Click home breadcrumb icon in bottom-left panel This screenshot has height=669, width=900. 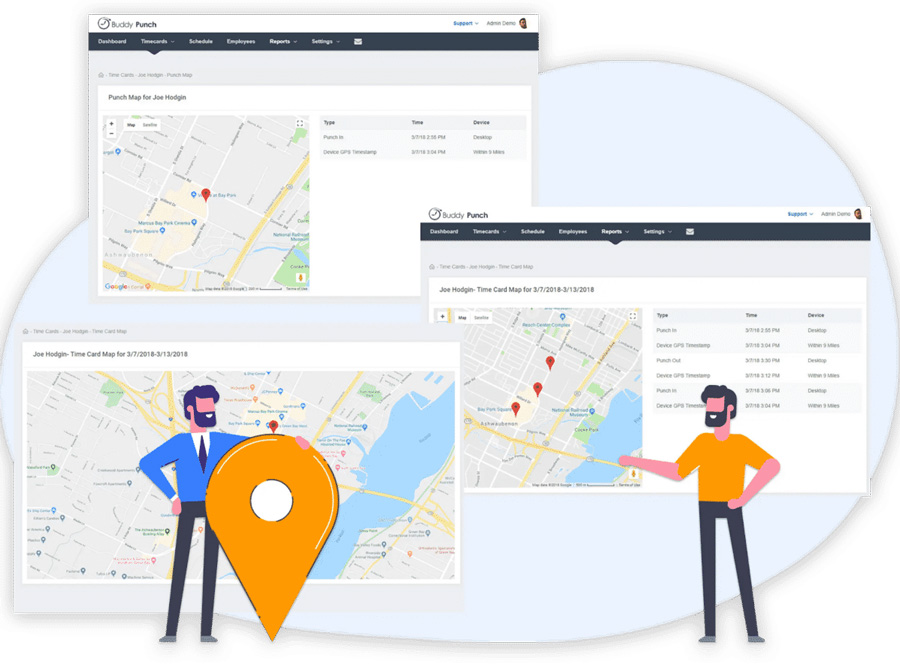[25, 331]
